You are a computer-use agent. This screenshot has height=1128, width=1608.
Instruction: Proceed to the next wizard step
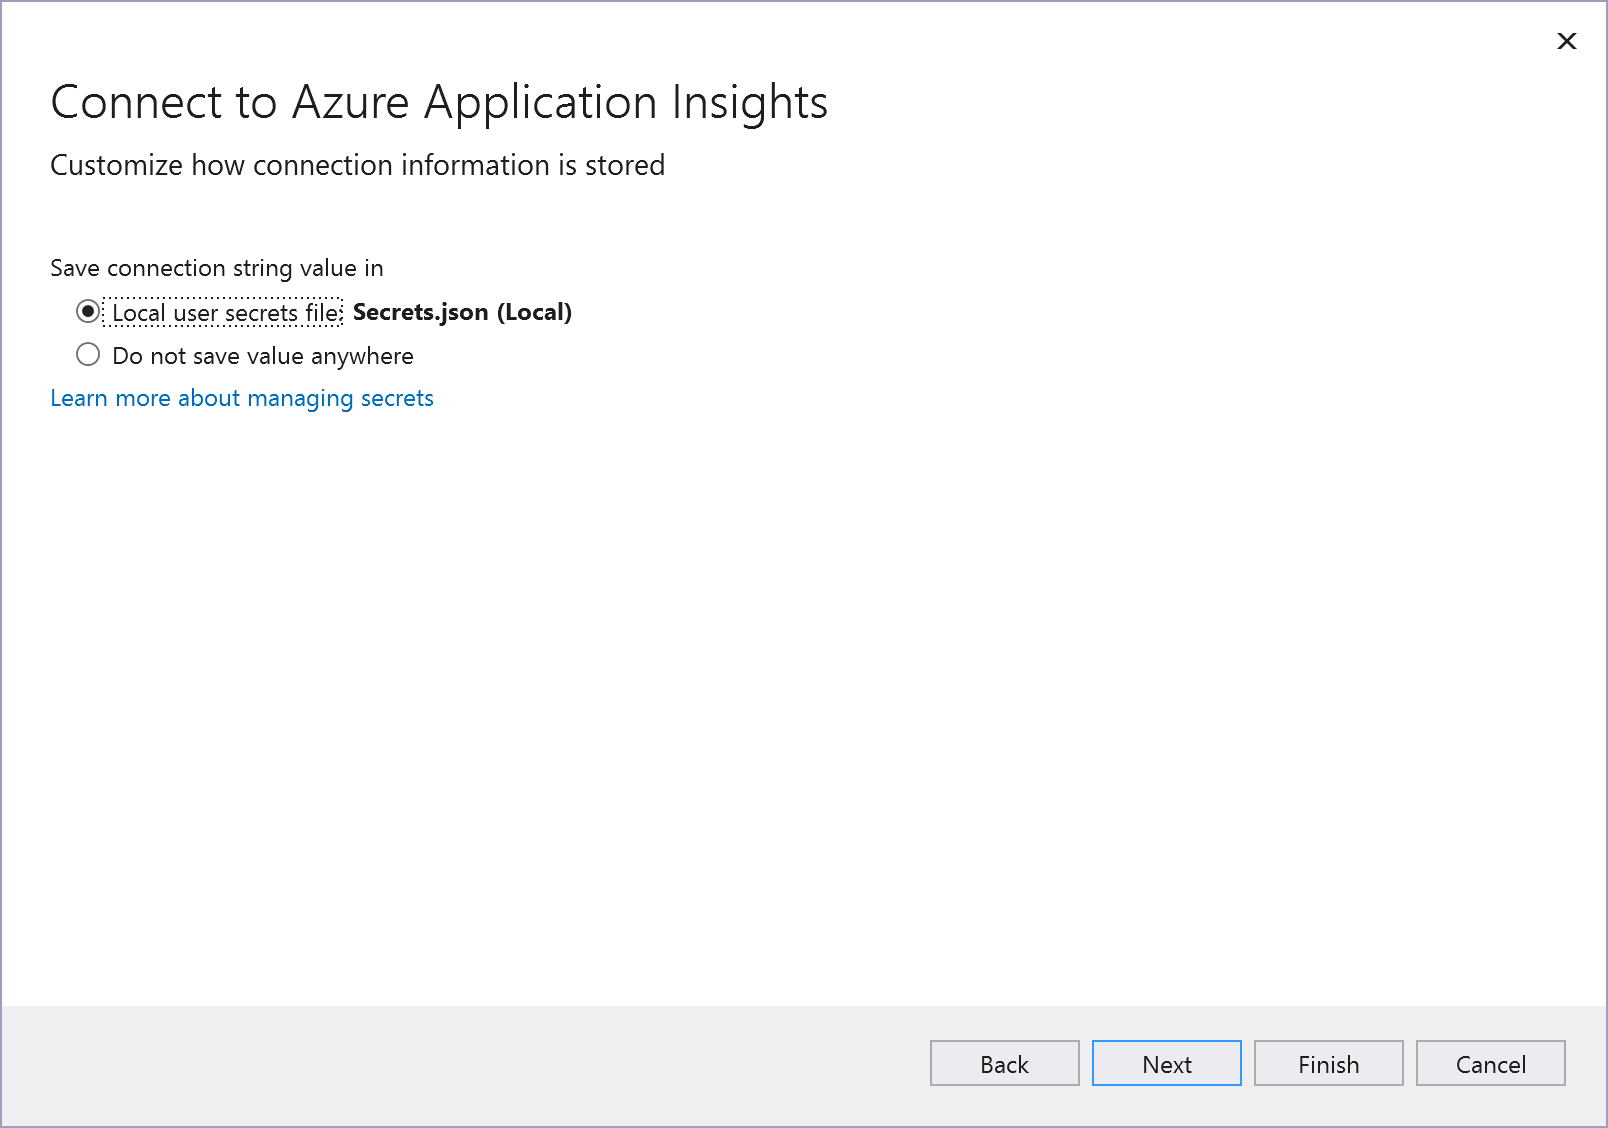pos(1165,1063)
